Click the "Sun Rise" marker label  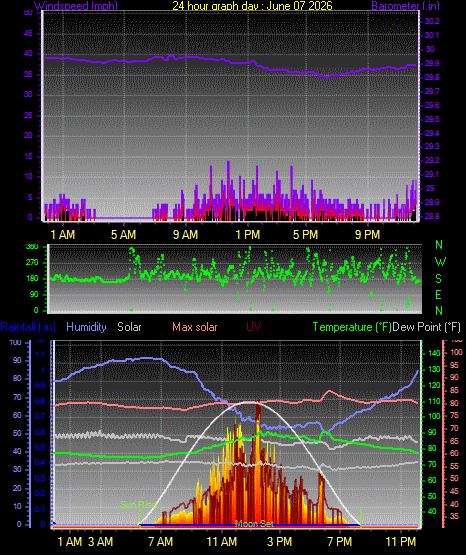click(x=138, y=505)
